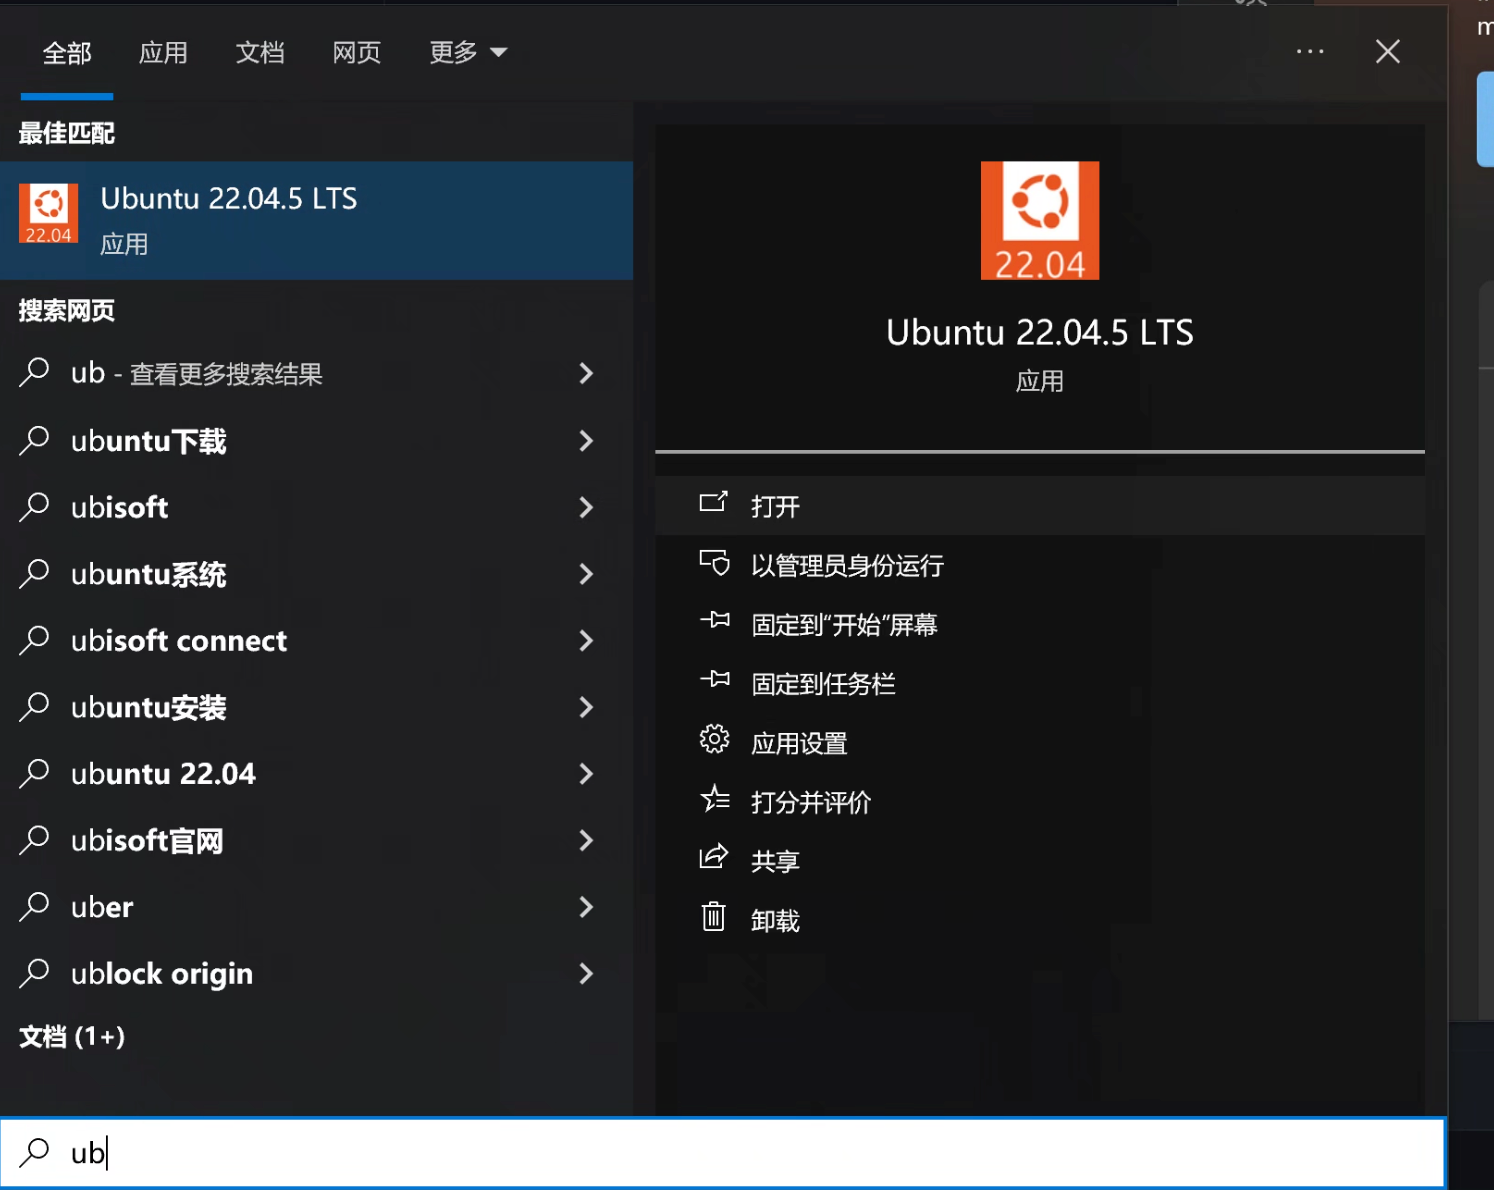This screenshot has height=1190, width=1494.
Task: Switch to the 网页 tab
Action: click(x=357, y=53)
